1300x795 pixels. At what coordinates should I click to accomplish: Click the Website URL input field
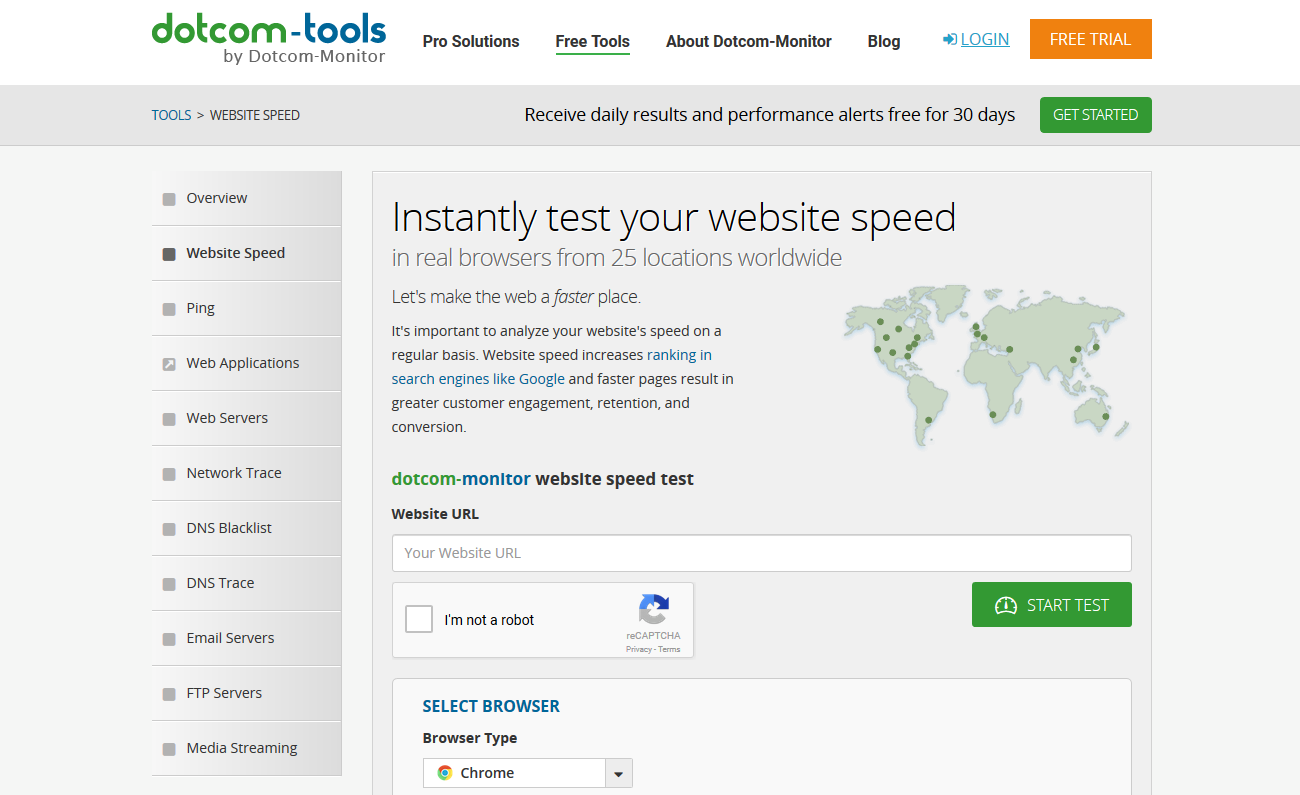click(x=762, y=553)
